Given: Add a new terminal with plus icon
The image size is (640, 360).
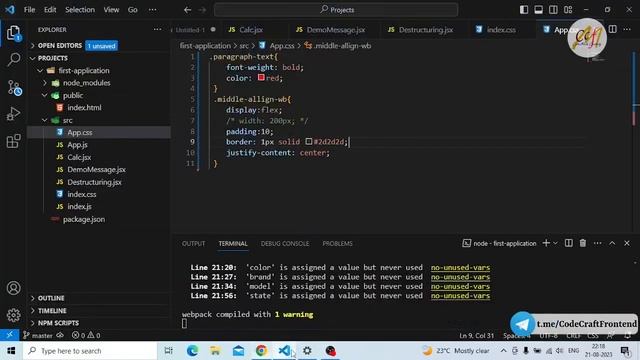Looking at the screenshot, I should (x=546, y=243).
